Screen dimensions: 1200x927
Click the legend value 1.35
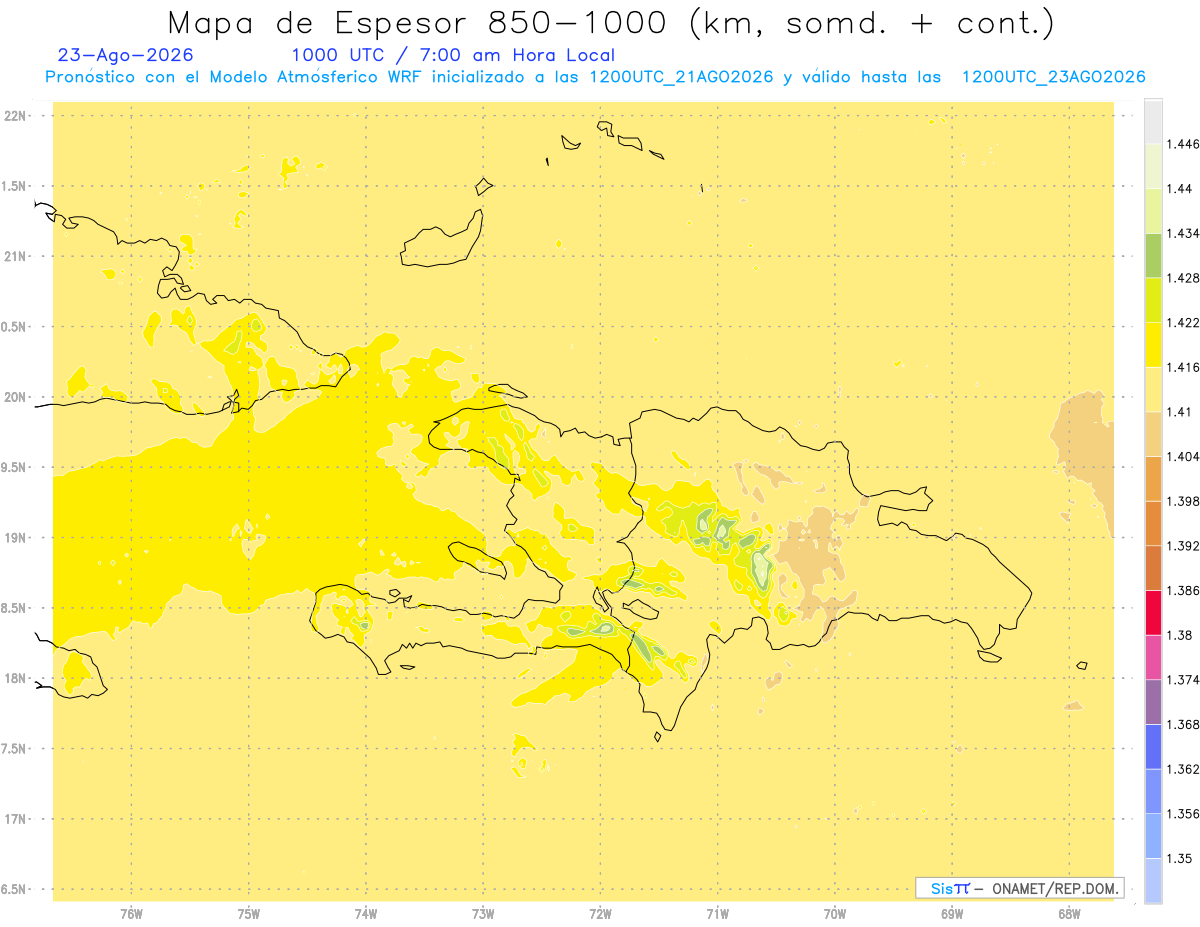click(1181, 858)
